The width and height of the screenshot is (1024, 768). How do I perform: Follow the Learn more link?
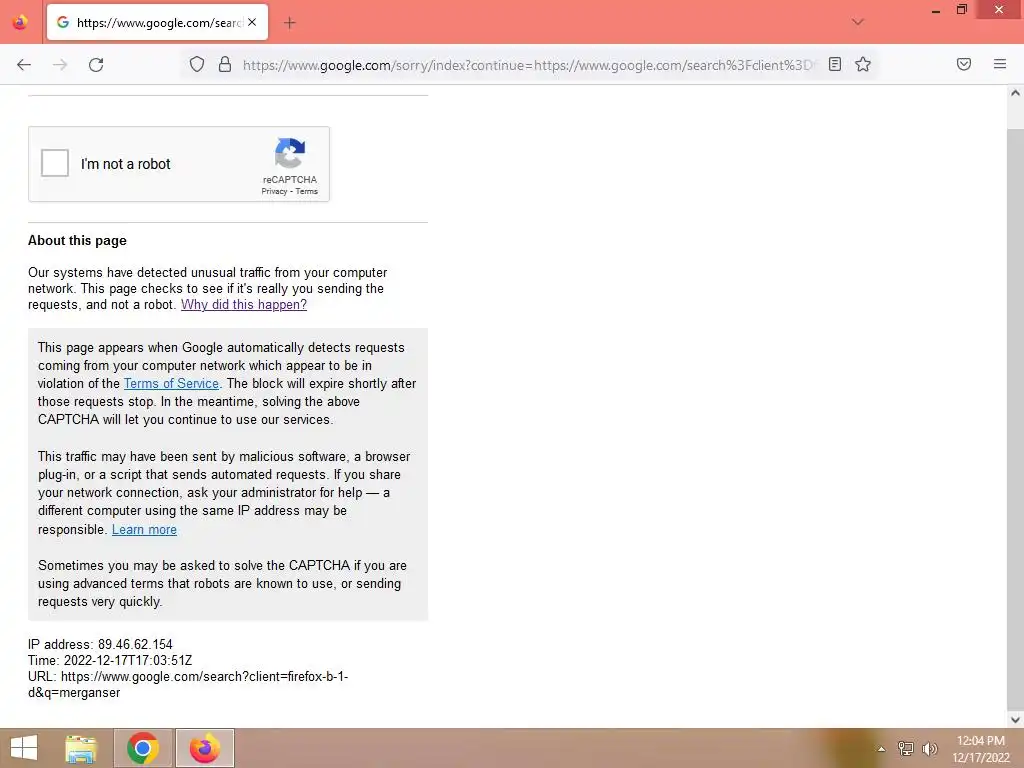pos(144,530)
